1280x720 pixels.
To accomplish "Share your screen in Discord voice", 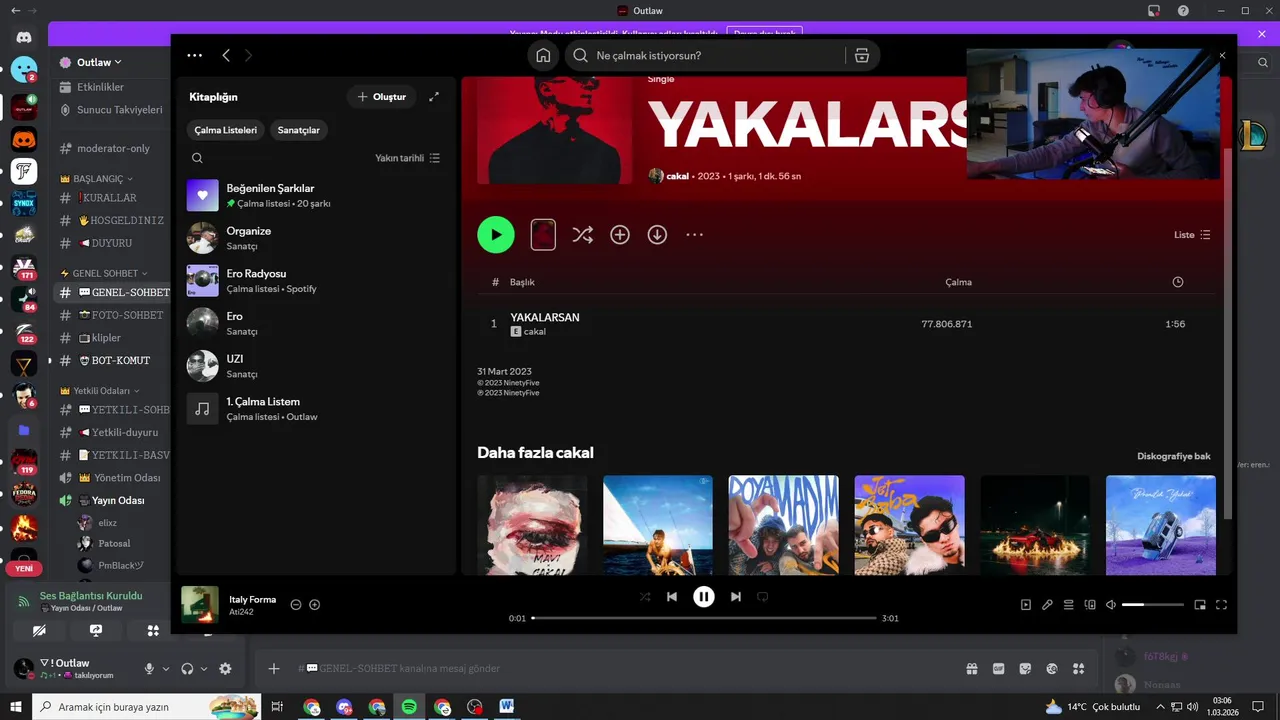I will [x=96, y=631].
